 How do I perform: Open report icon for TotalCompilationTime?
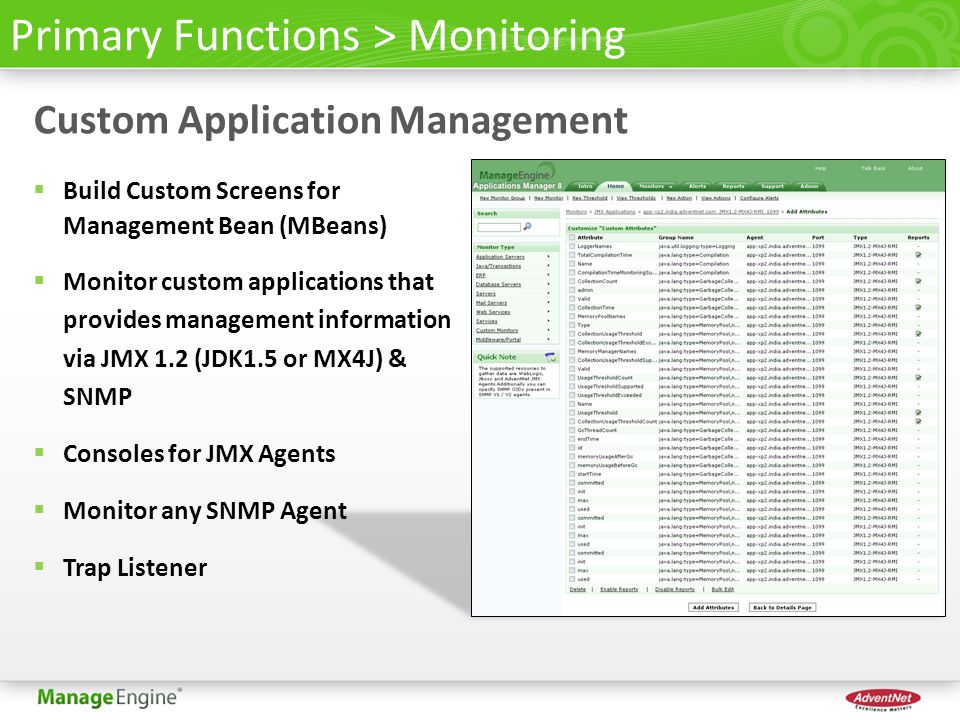tap(918, 255)
